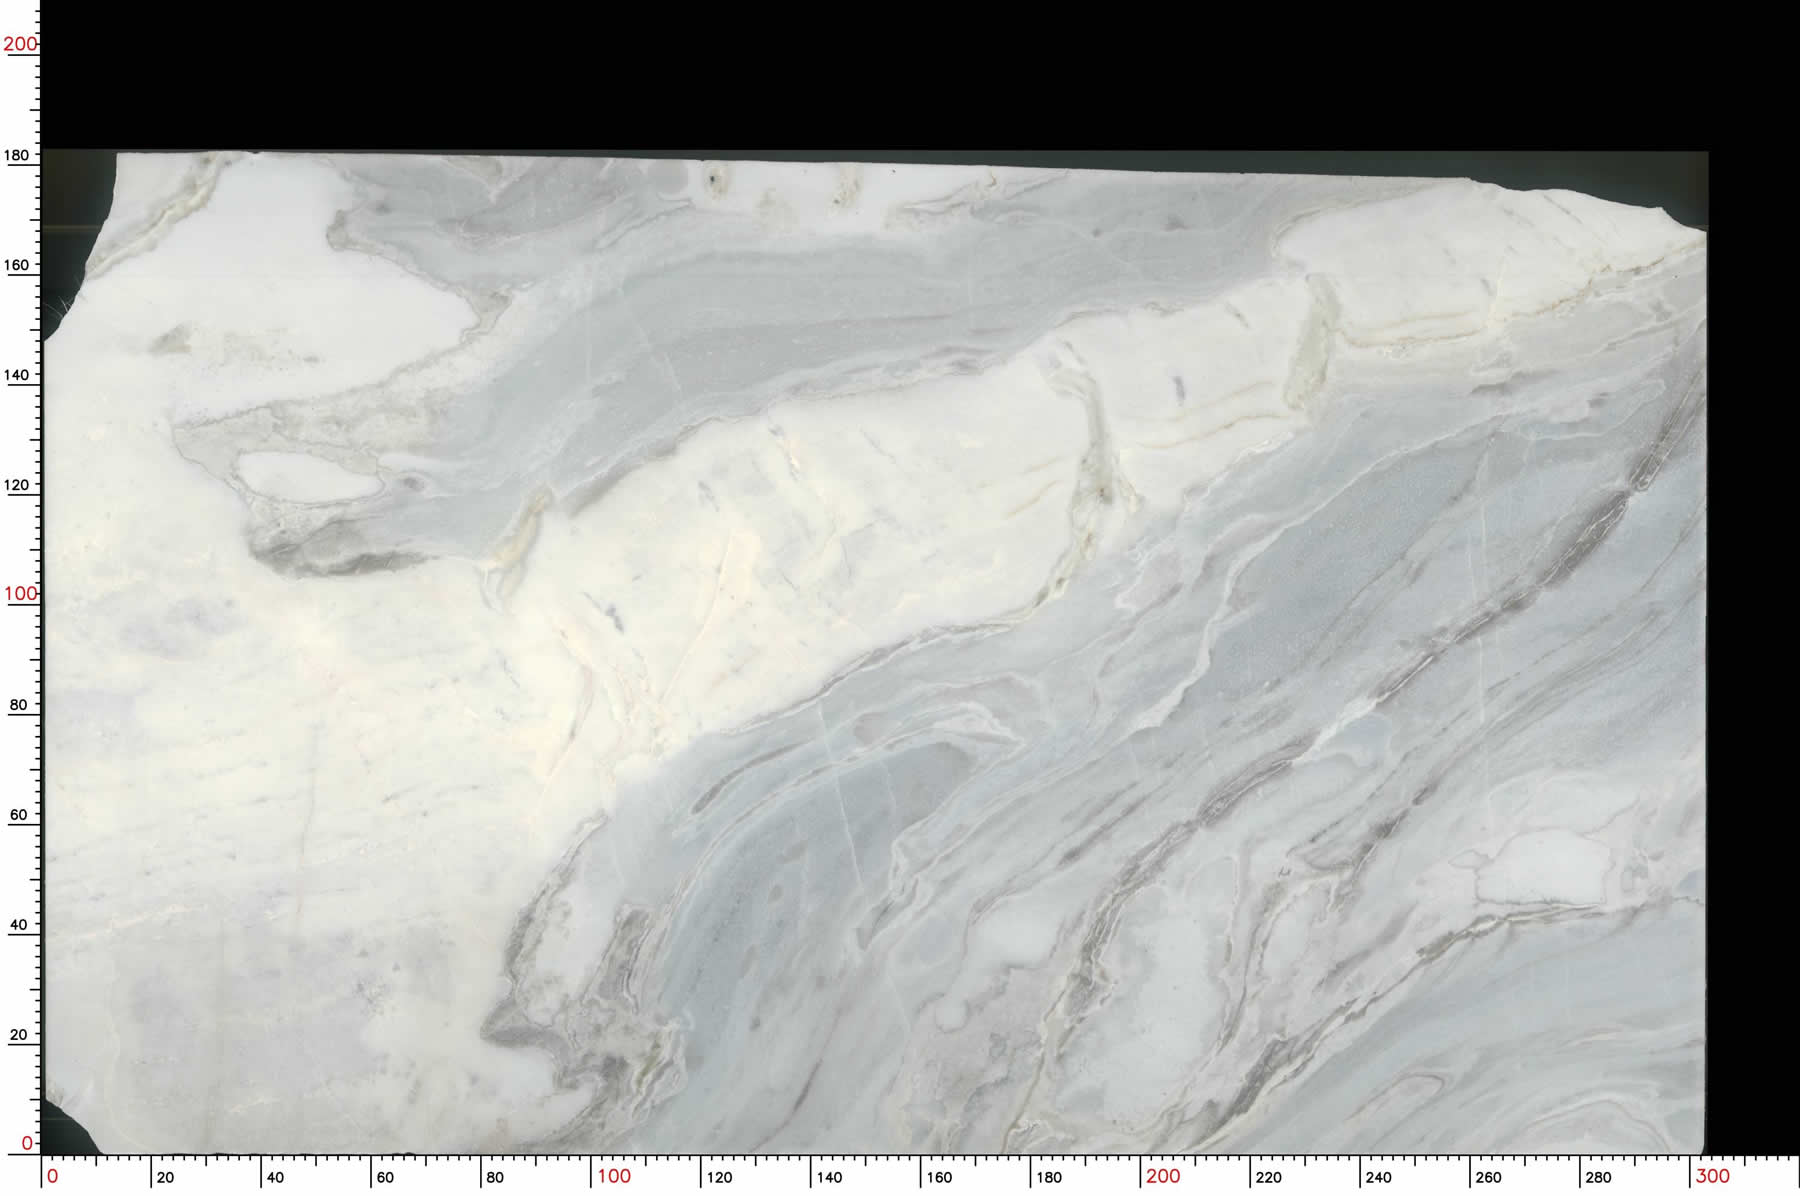Click the red 200 mark on horizontal ruler
1800x1196 pixels.
click(x=1163, y=1176)
